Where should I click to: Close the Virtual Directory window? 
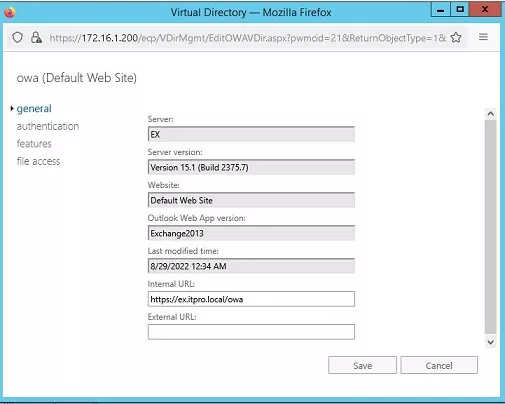485,10
